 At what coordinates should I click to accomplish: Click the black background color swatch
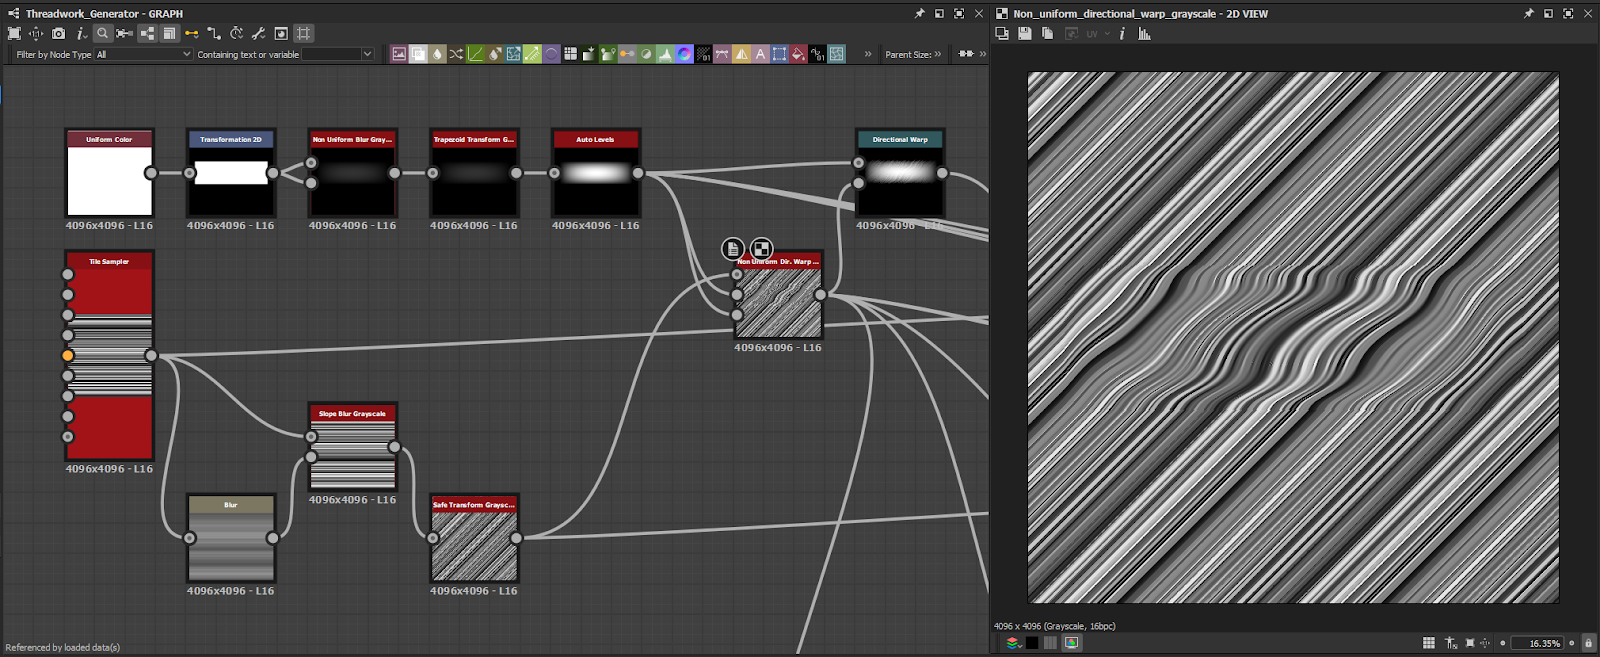click(x=1032, y=643)
